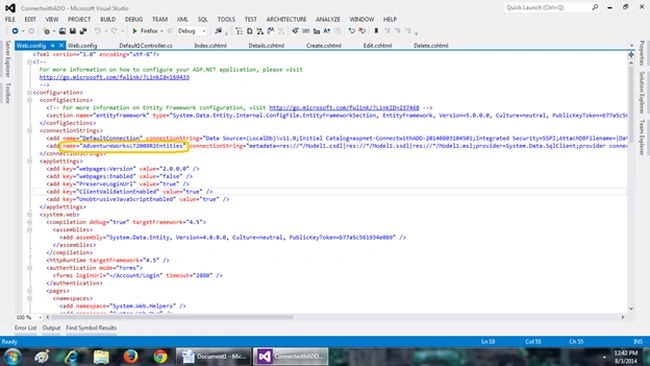
Task: Click the Save All toolbar icon
Action: [83, 31]
